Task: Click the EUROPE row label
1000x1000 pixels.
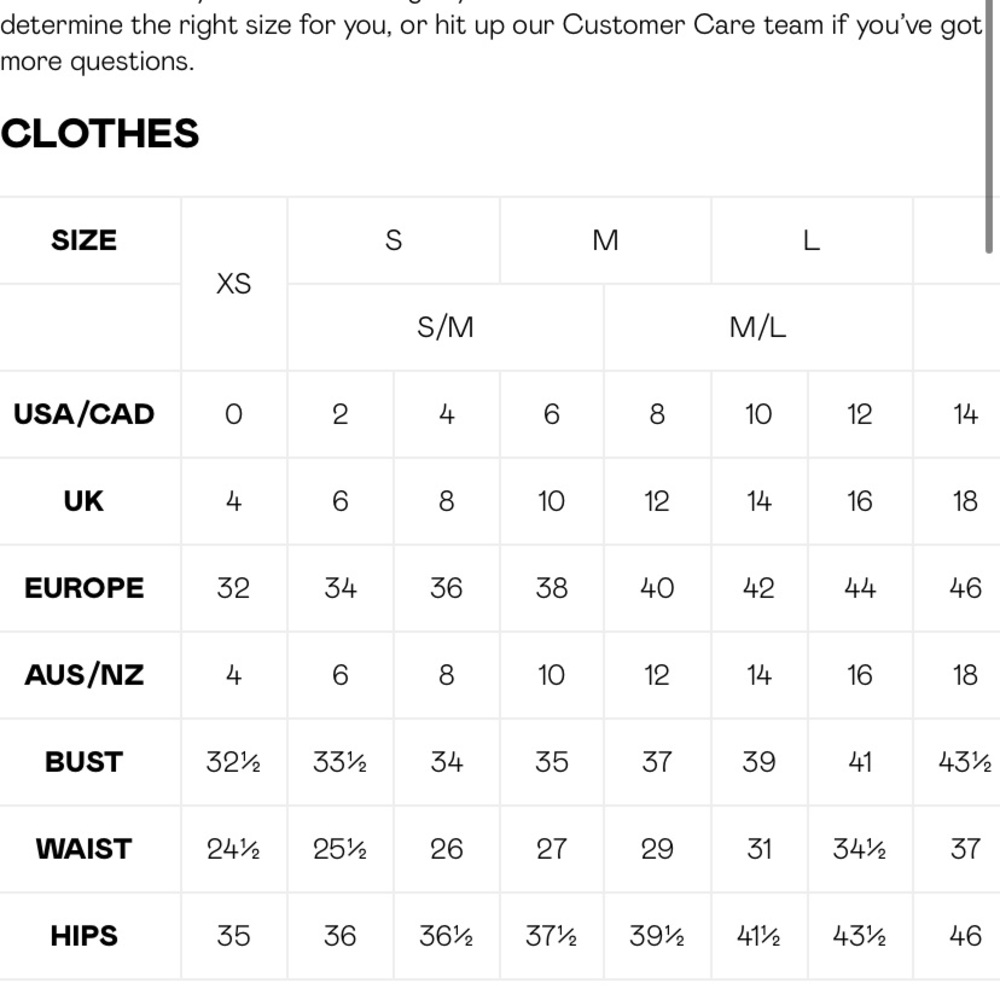Action: pos(84,588)
